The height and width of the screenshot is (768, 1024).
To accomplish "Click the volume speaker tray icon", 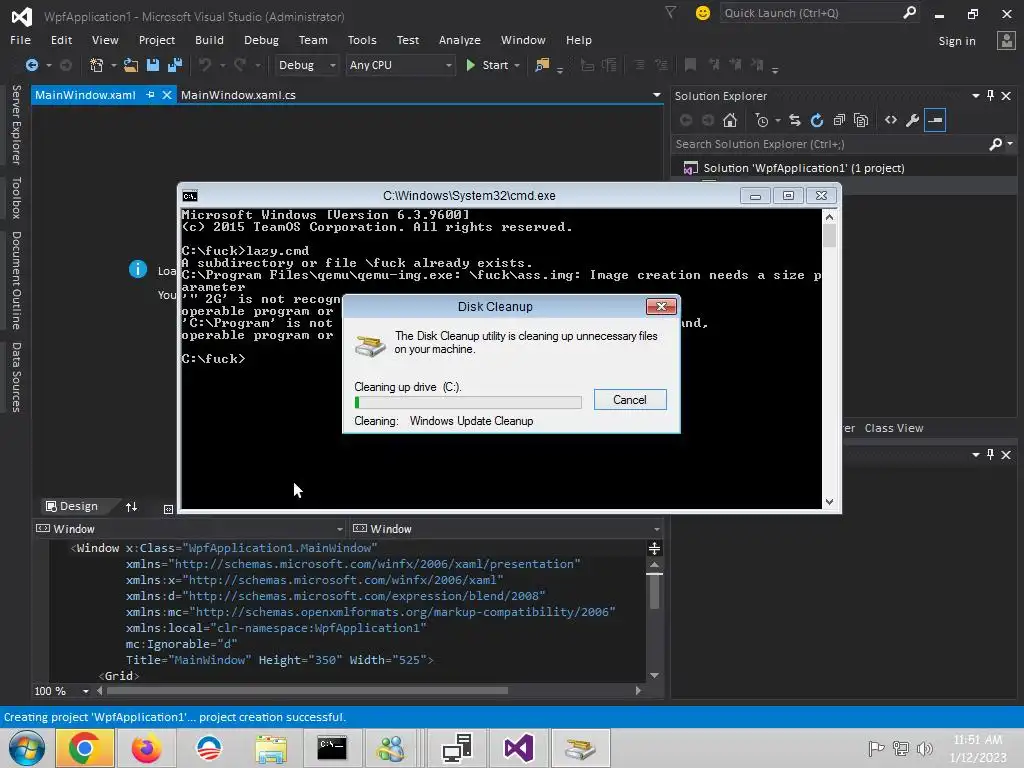I will click(x=924, y=748).
